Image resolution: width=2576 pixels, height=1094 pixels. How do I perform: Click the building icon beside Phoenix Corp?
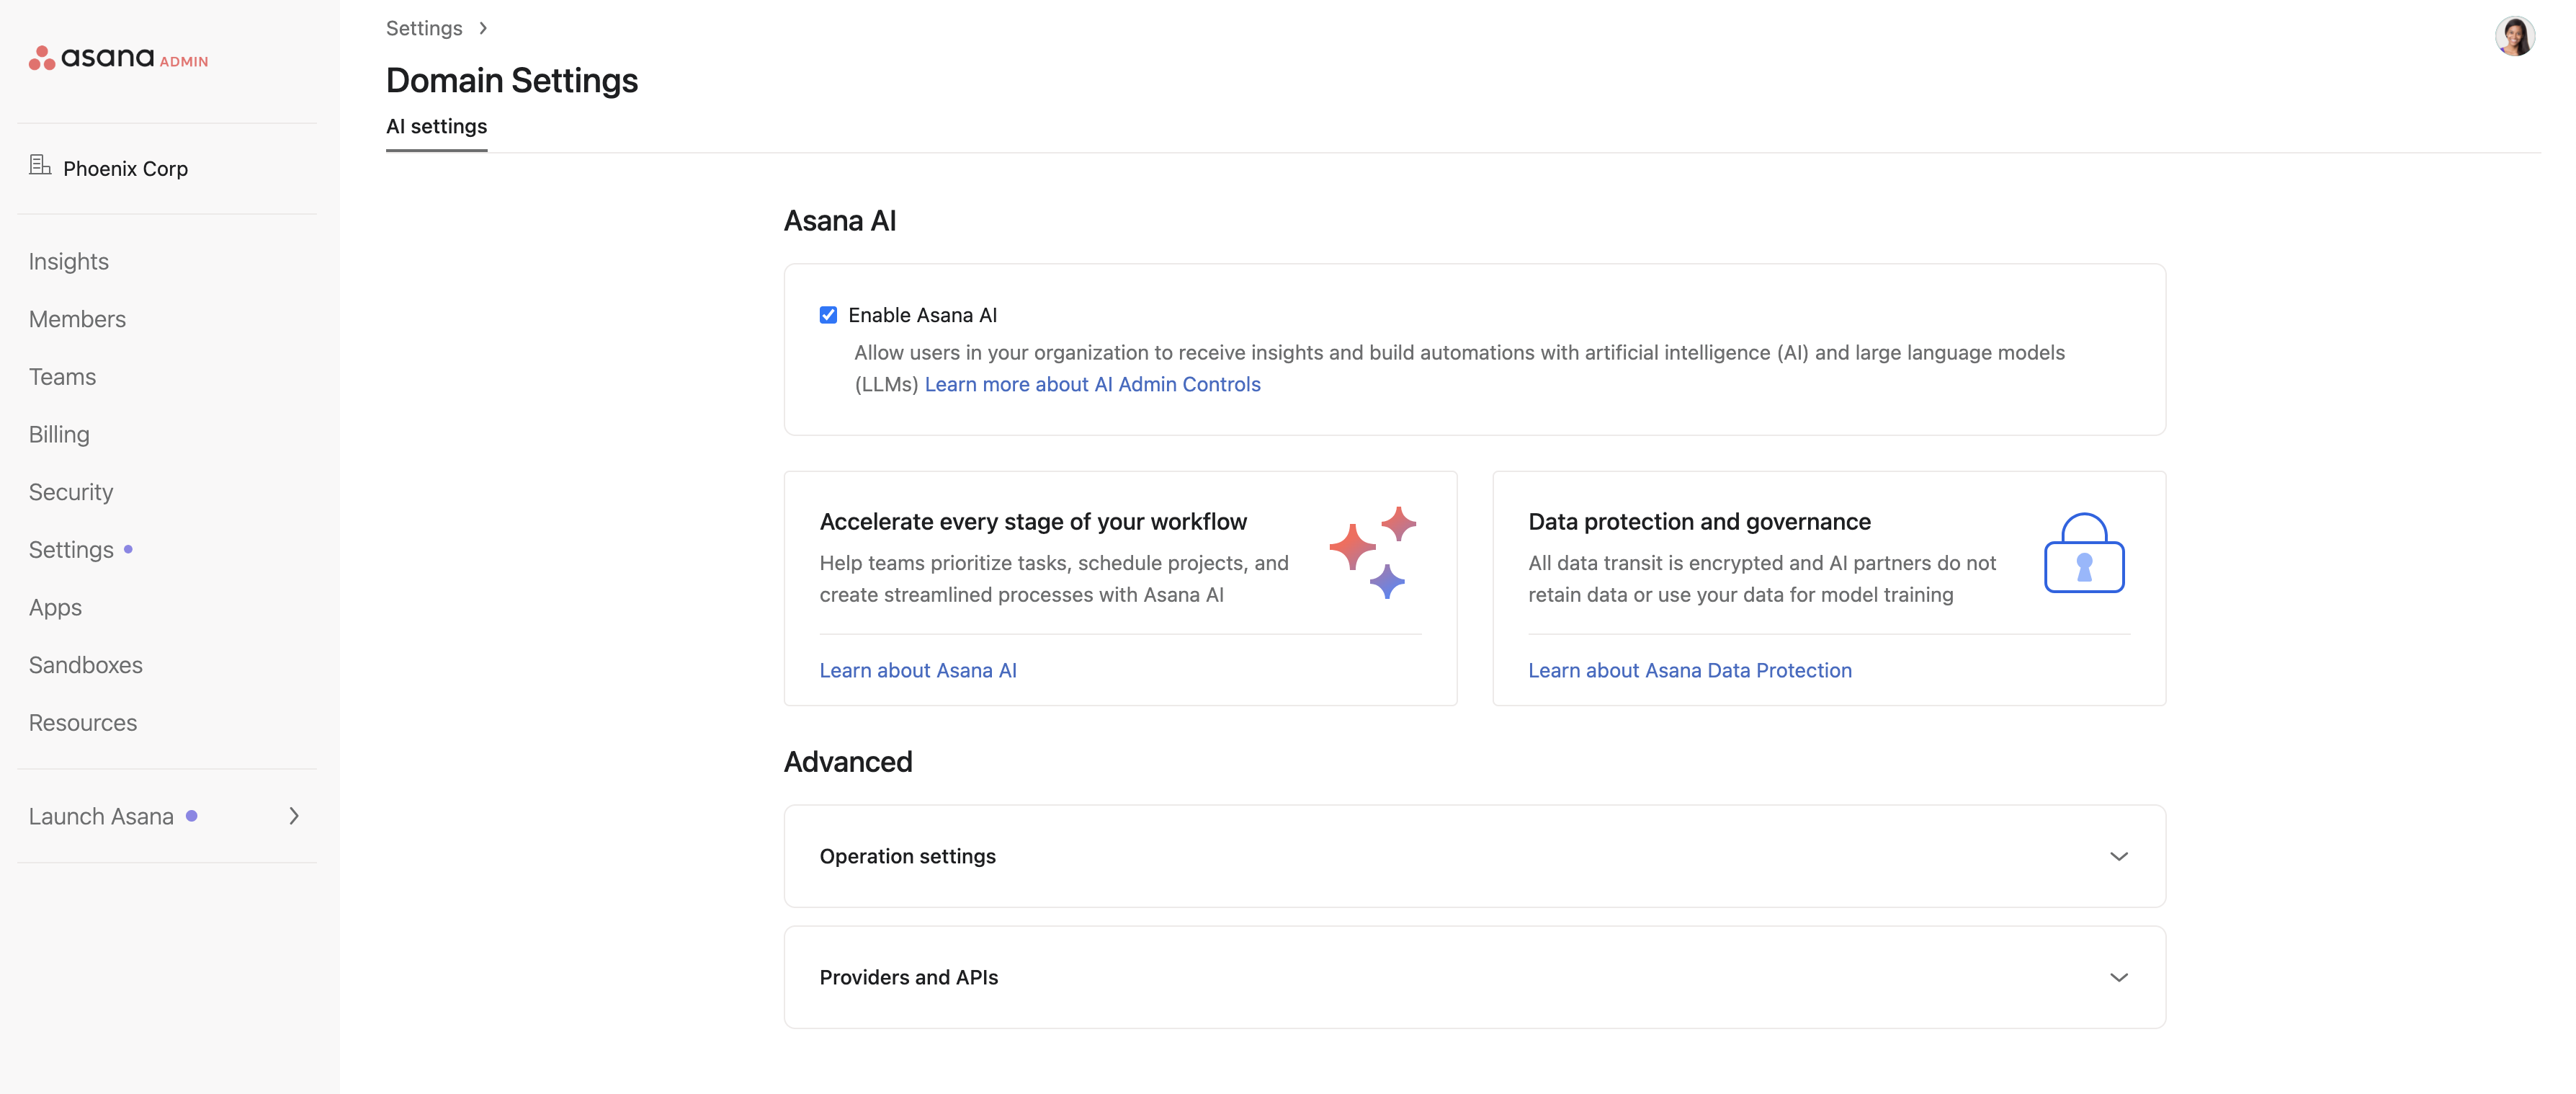coord(40,164)
